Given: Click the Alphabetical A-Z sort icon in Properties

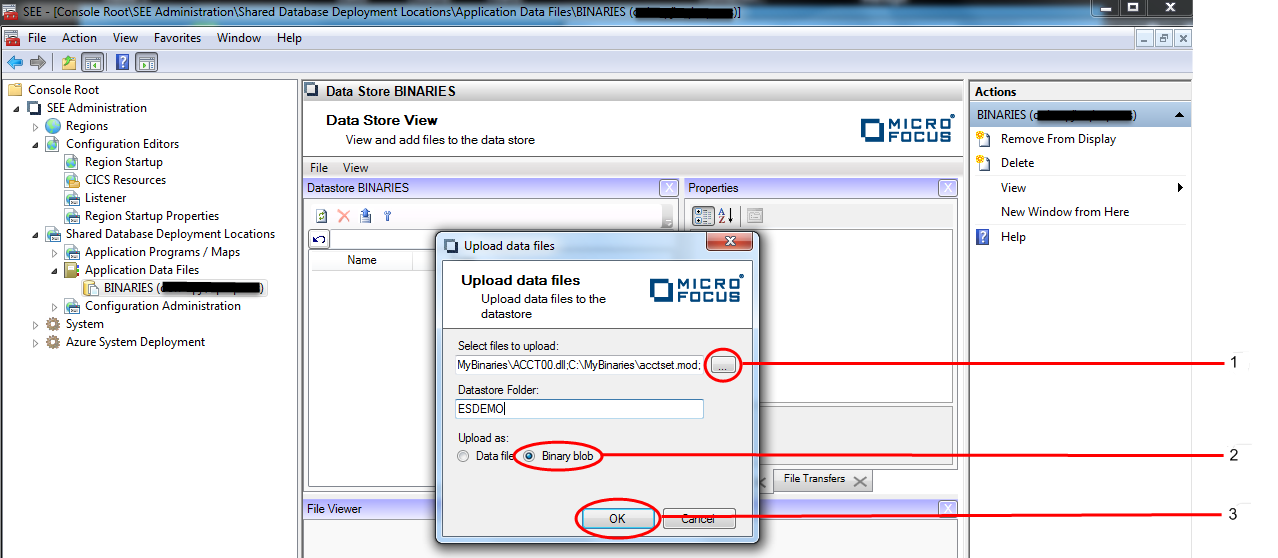Looking at the screenshot, I should click(x=726, y=215).
